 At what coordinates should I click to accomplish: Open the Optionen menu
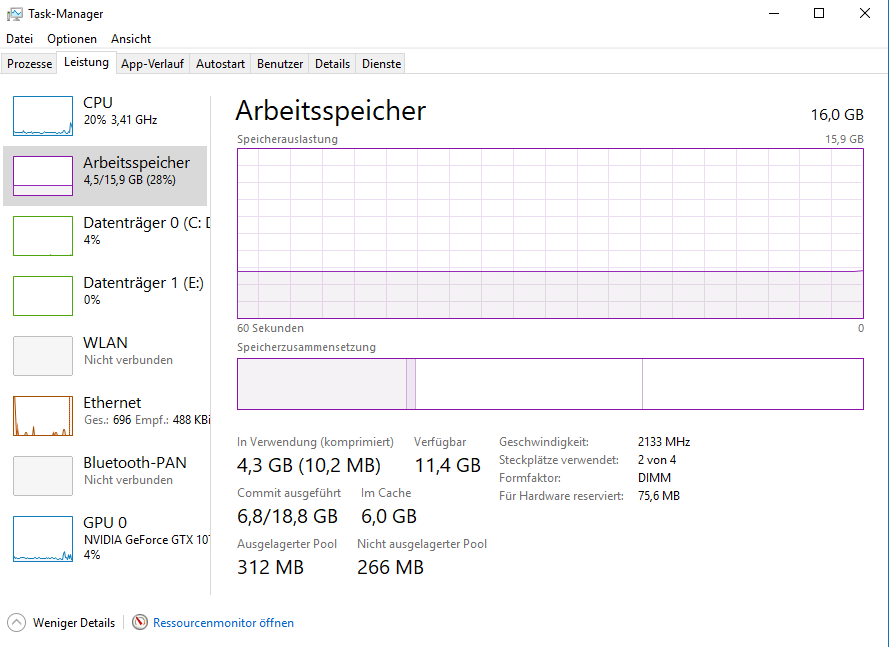[72, 39]
